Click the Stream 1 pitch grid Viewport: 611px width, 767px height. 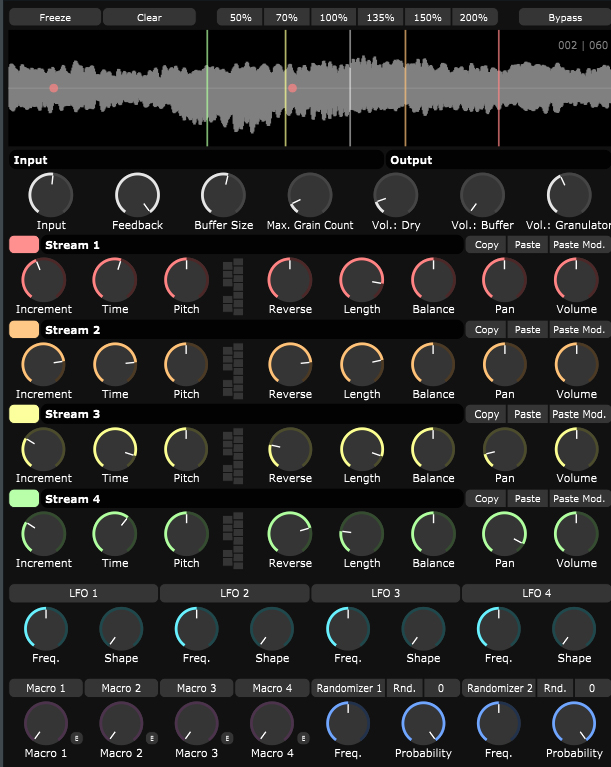pyautogui.click(x=232, y=287)
